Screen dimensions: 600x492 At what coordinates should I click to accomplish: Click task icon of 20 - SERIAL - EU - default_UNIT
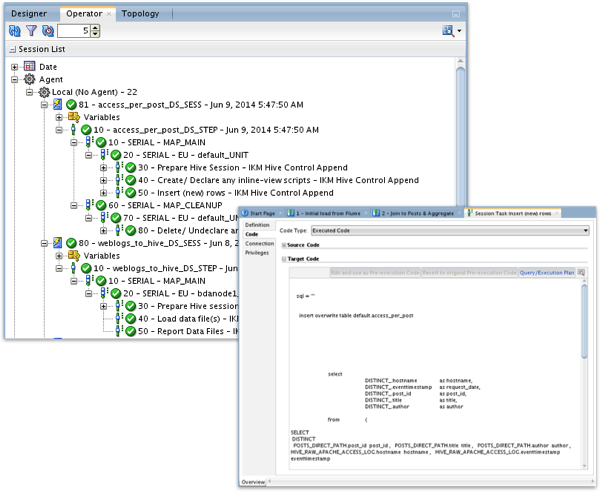coord(104,155)
